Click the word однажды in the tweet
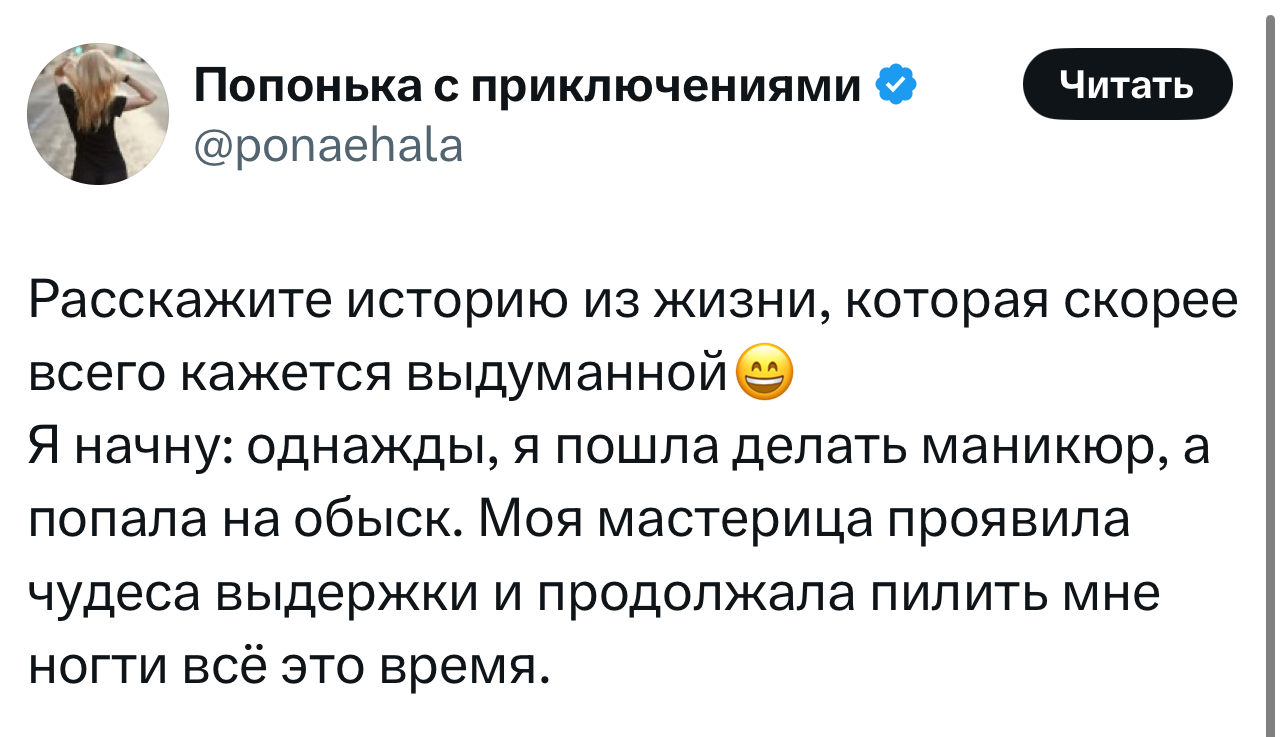Viewport: 1284px width, 737px height. coord(369,448)
